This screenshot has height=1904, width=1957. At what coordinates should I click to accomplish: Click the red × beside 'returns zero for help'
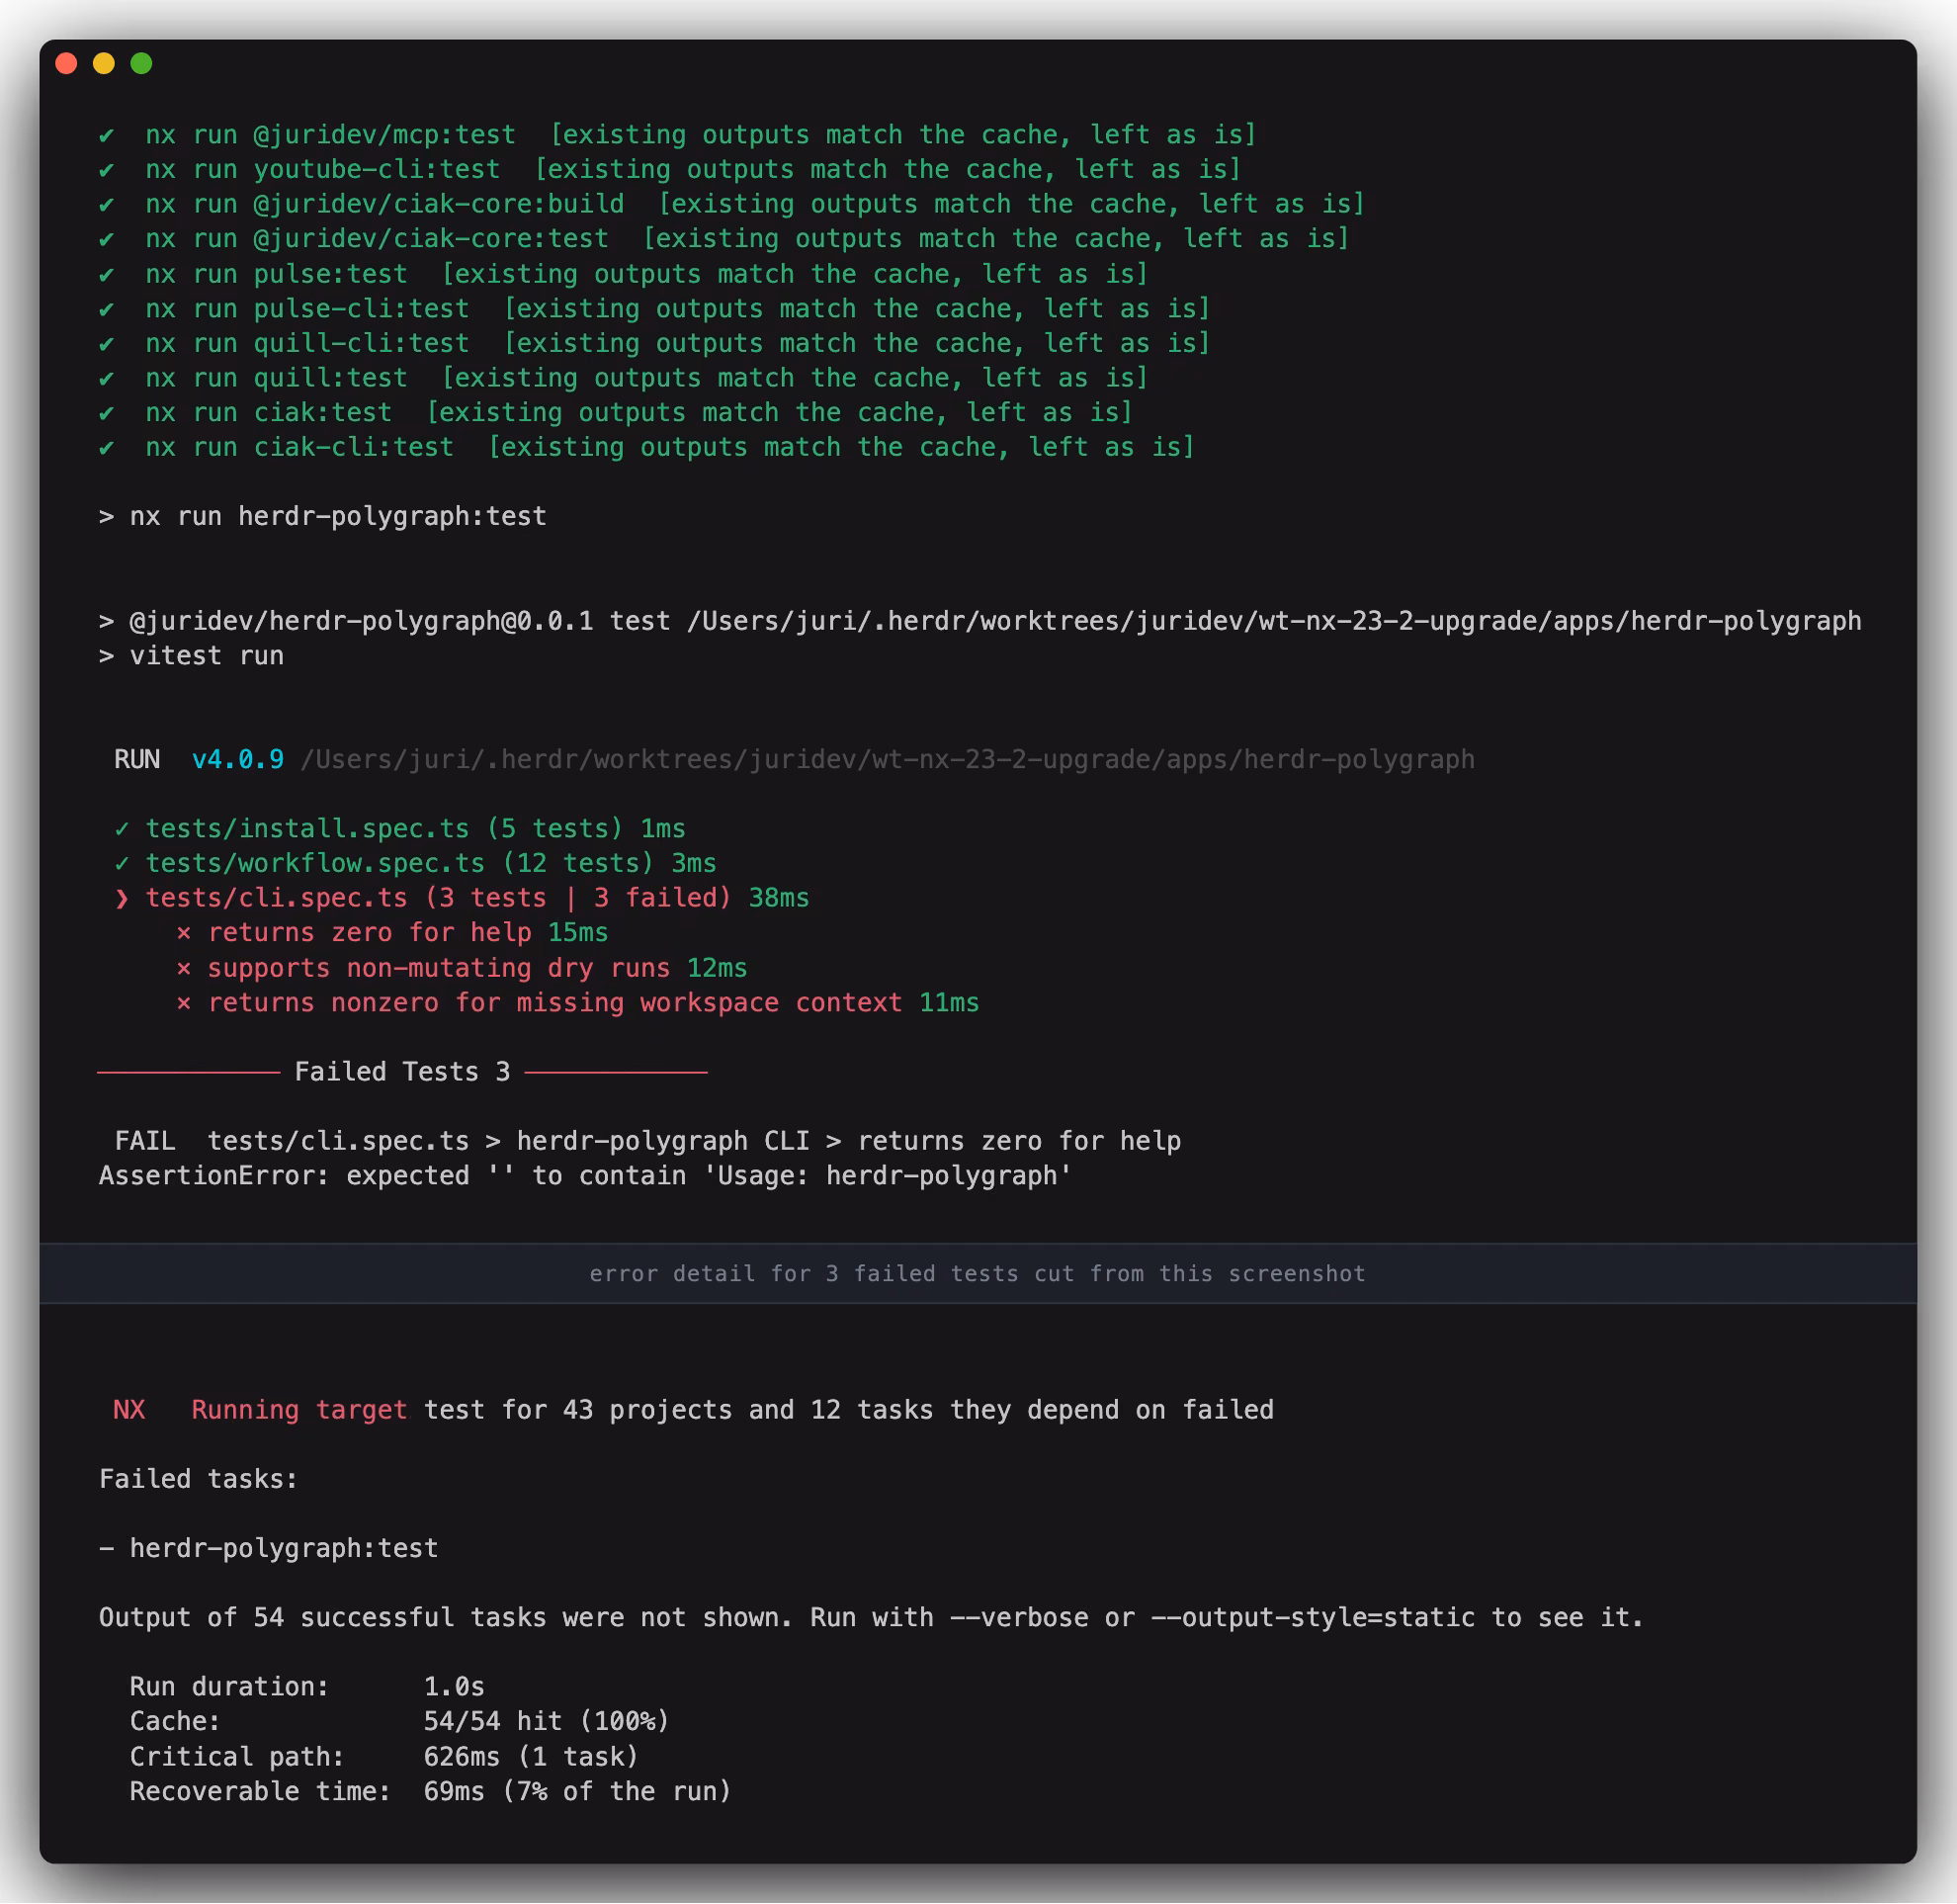click(x=184, y=934)
